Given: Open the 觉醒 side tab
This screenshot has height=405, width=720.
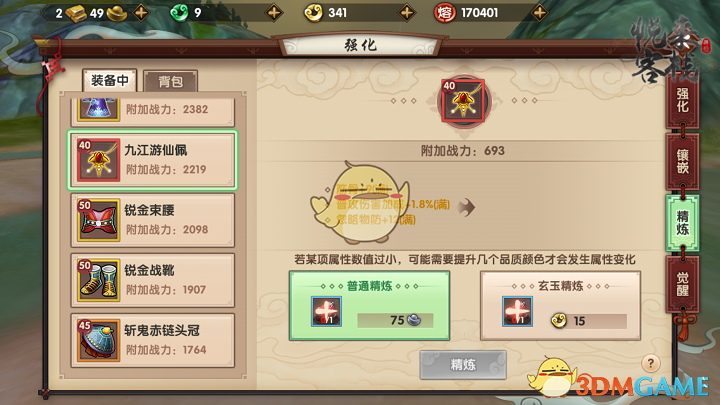Looking at the screenshot, I should (682, 284).
